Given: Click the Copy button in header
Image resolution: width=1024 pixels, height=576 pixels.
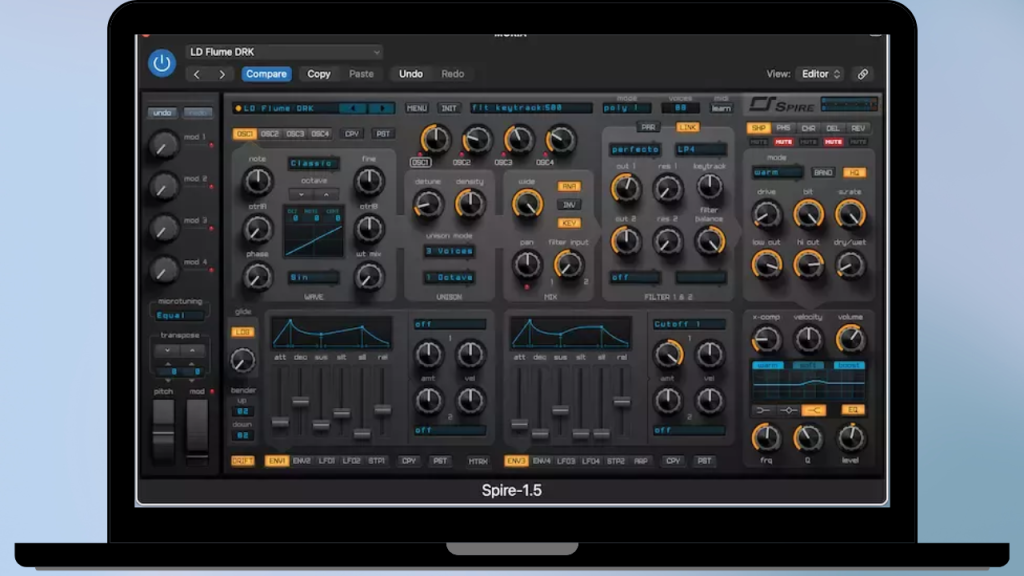Looking at the screenshot, I should [x=319, y=74].
